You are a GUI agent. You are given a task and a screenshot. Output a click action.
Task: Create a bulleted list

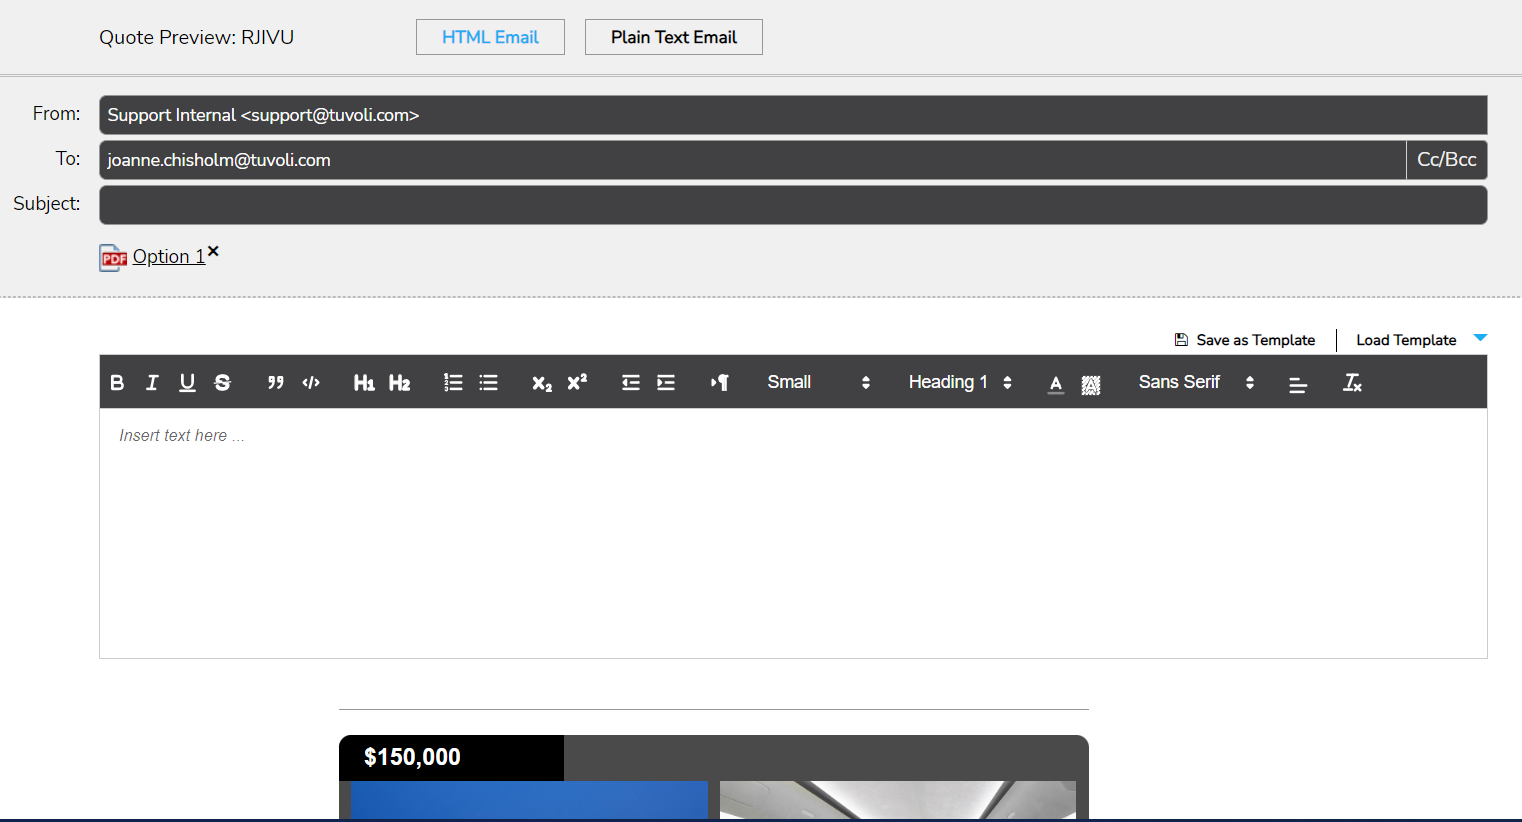pos(488,382)
